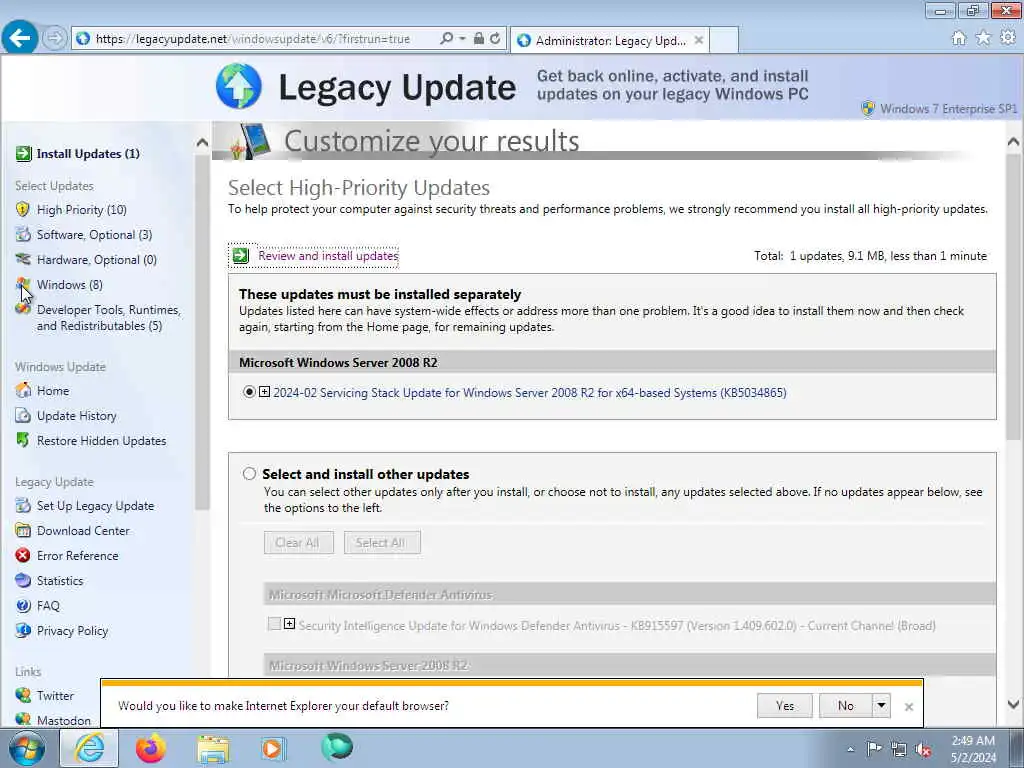The width and height of the screenshot is (1024, 768).
Task: Click the sidebar scroll up arrow
Action: 202,142
